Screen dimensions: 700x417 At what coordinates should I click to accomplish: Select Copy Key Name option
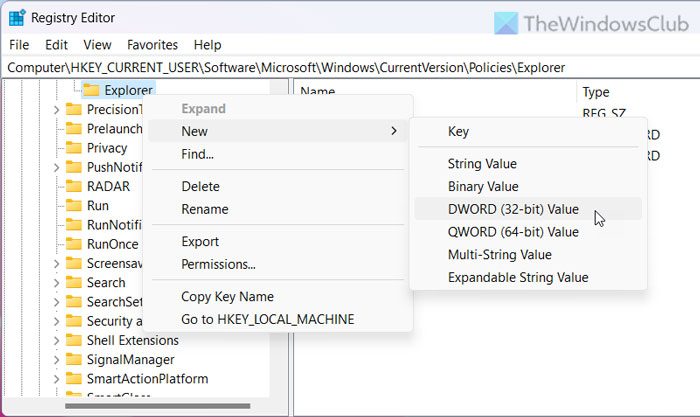(x=277, y=296)
